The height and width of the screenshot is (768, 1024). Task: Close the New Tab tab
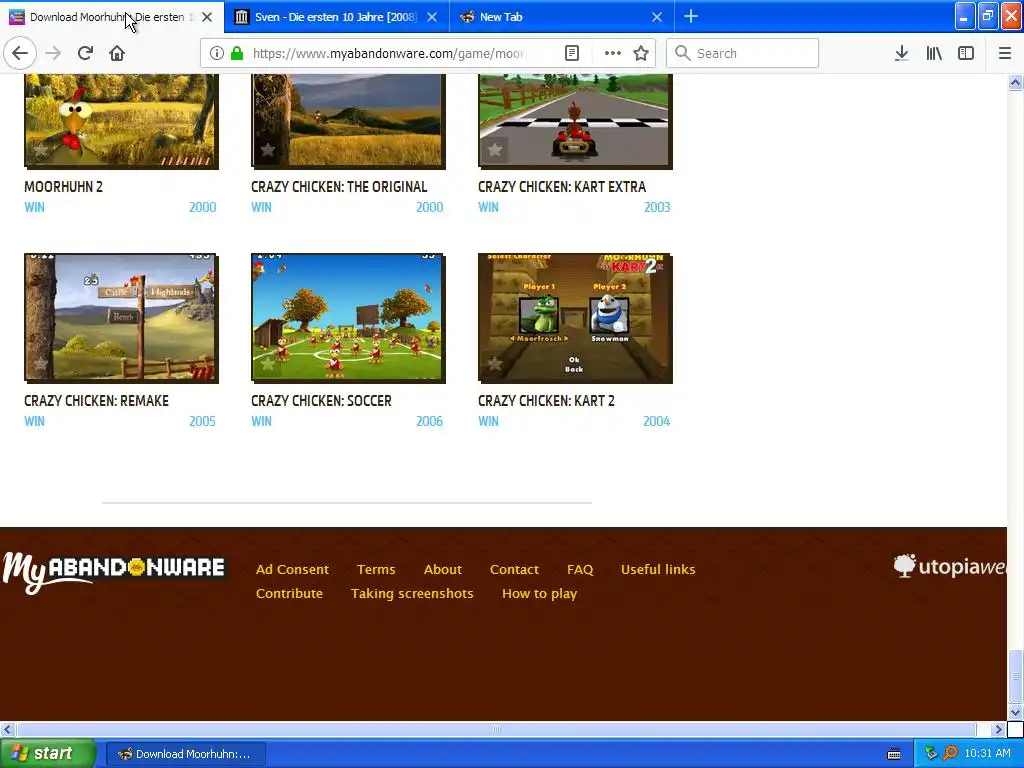pyautogui.click(x=657, y=17)
